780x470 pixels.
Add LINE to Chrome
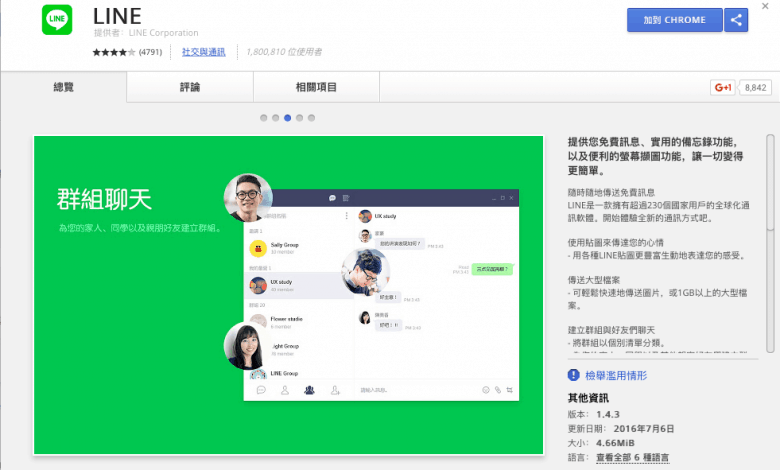(x=675, y=20)
